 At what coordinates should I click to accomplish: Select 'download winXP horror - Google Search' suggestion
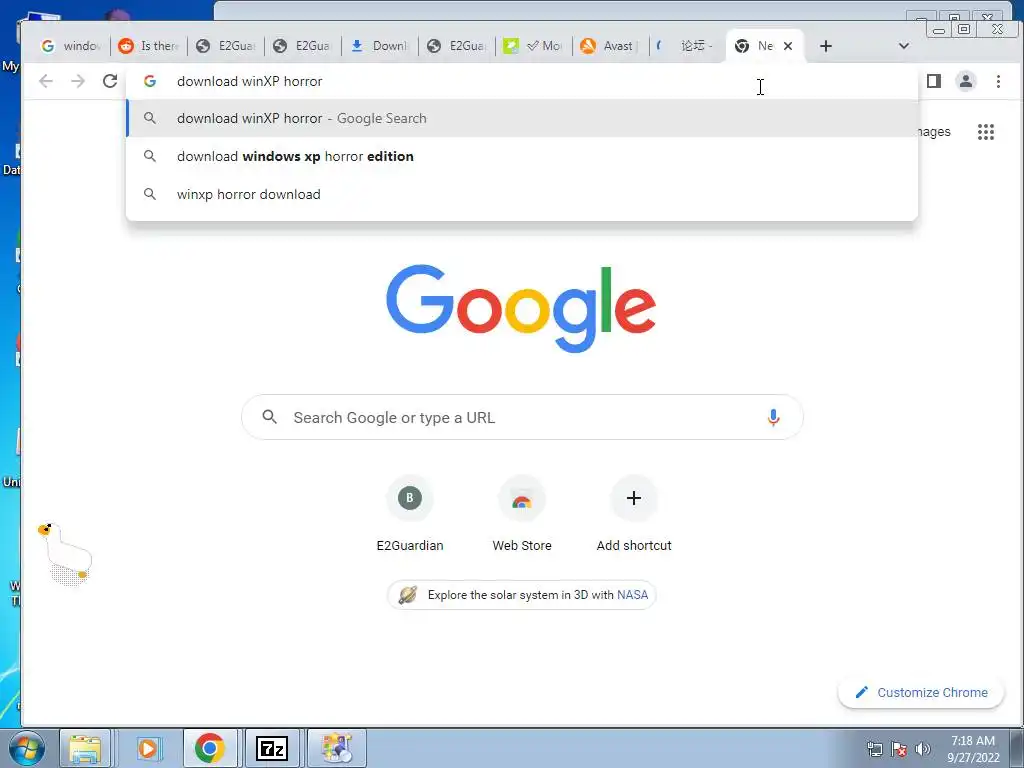[x=522, y=118]
